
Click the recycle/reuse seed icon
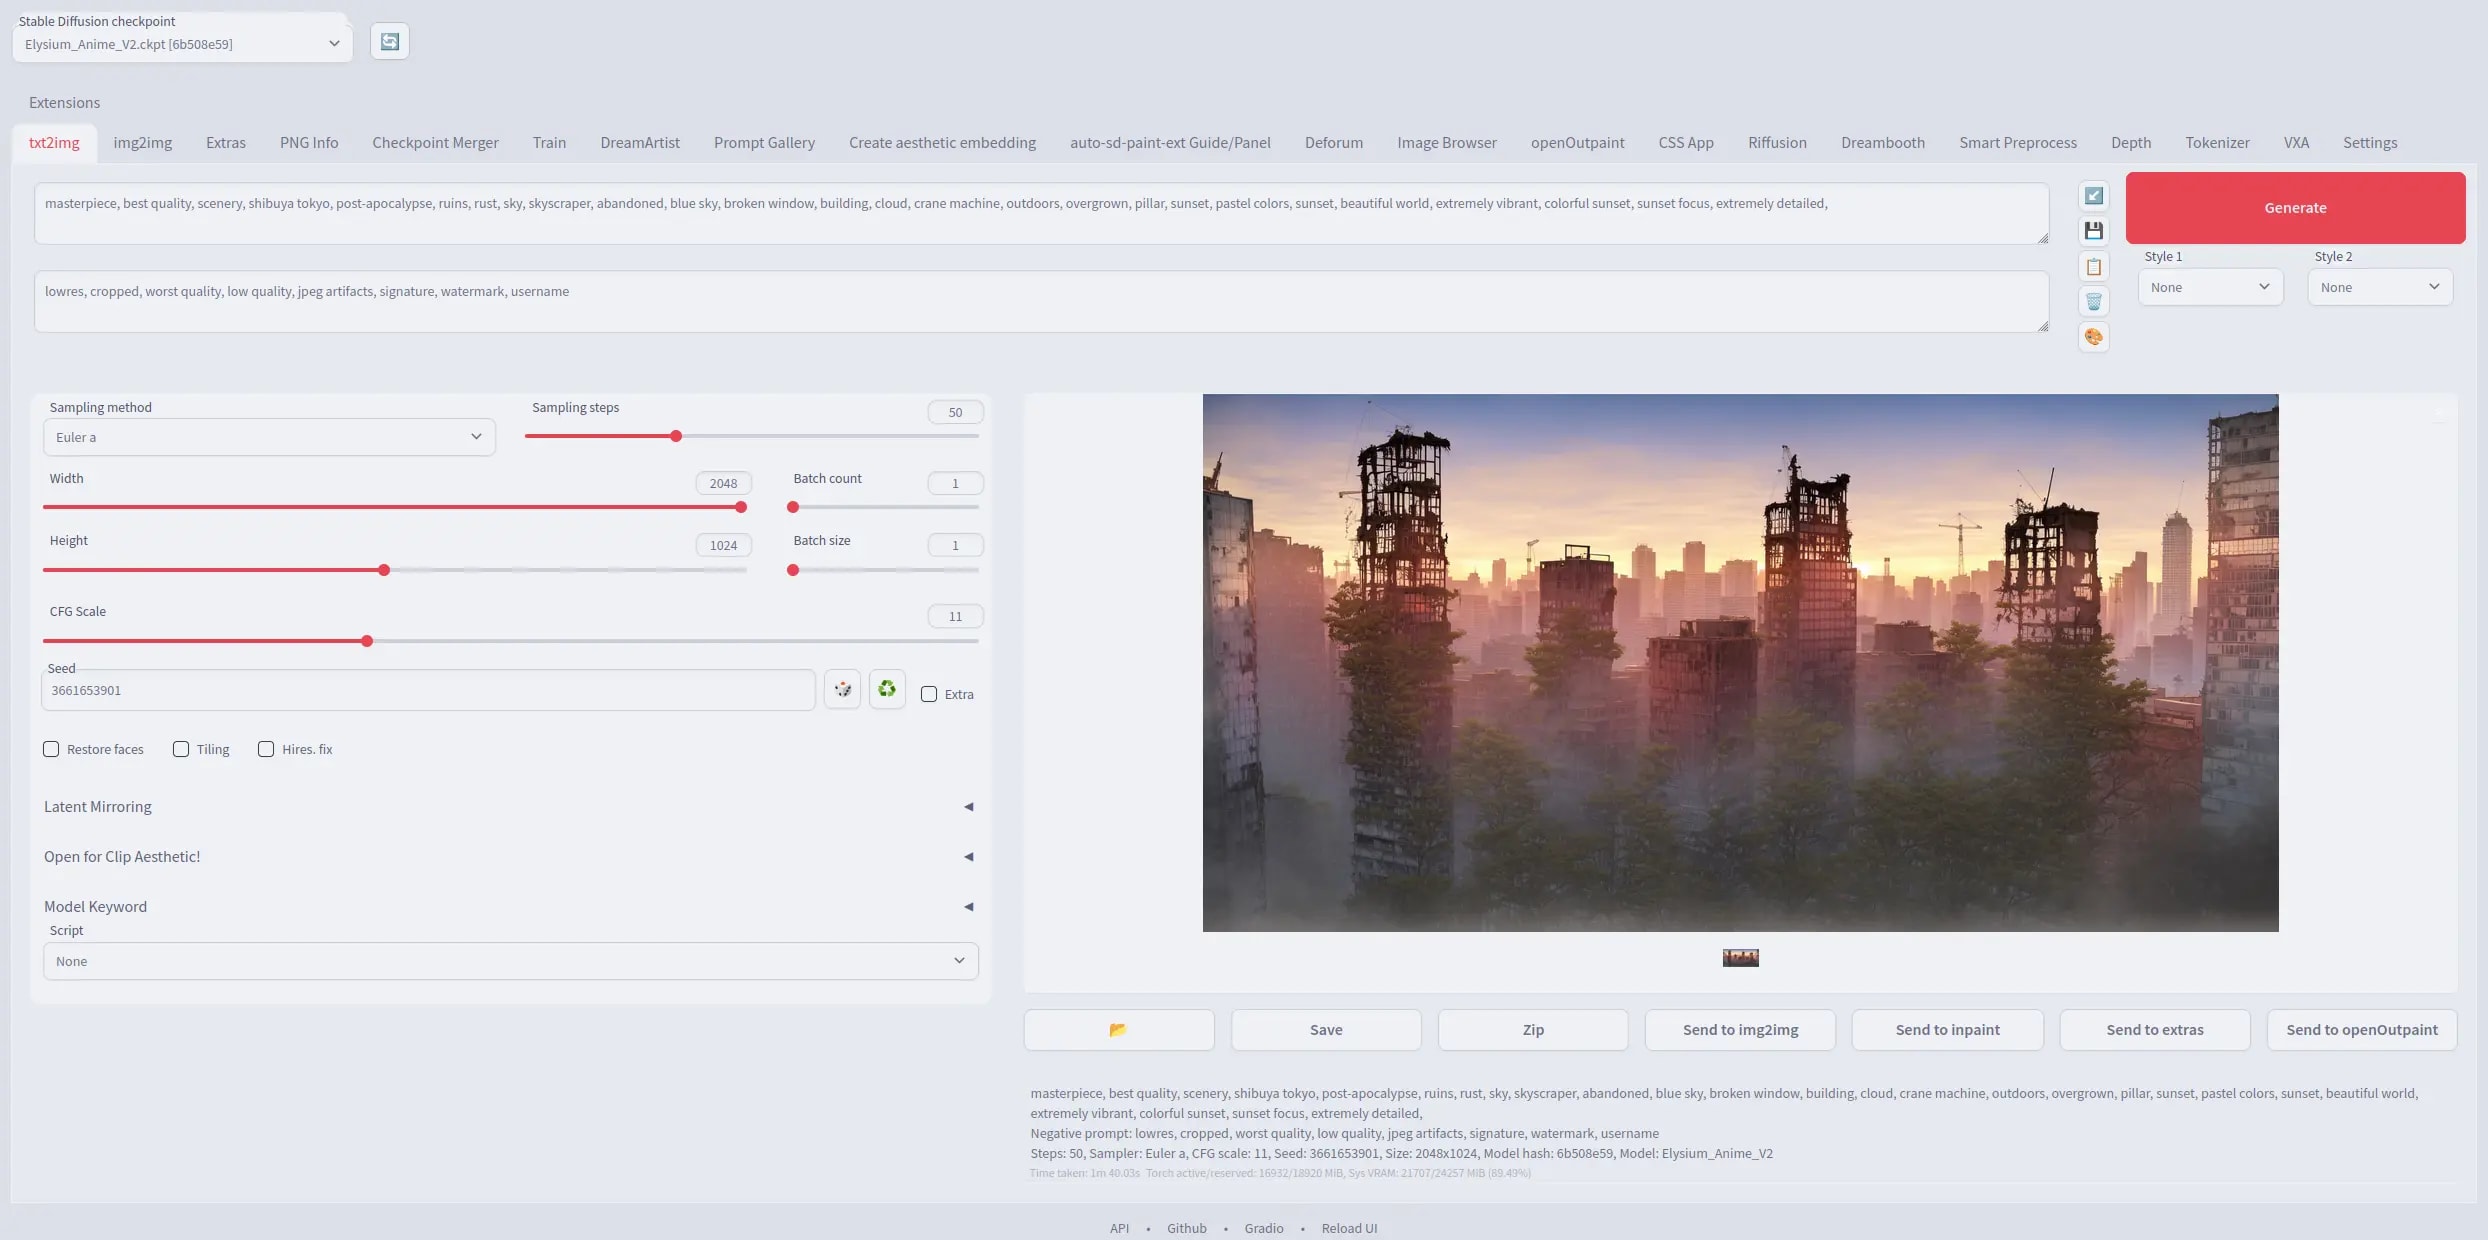click(x=887, y=689)
